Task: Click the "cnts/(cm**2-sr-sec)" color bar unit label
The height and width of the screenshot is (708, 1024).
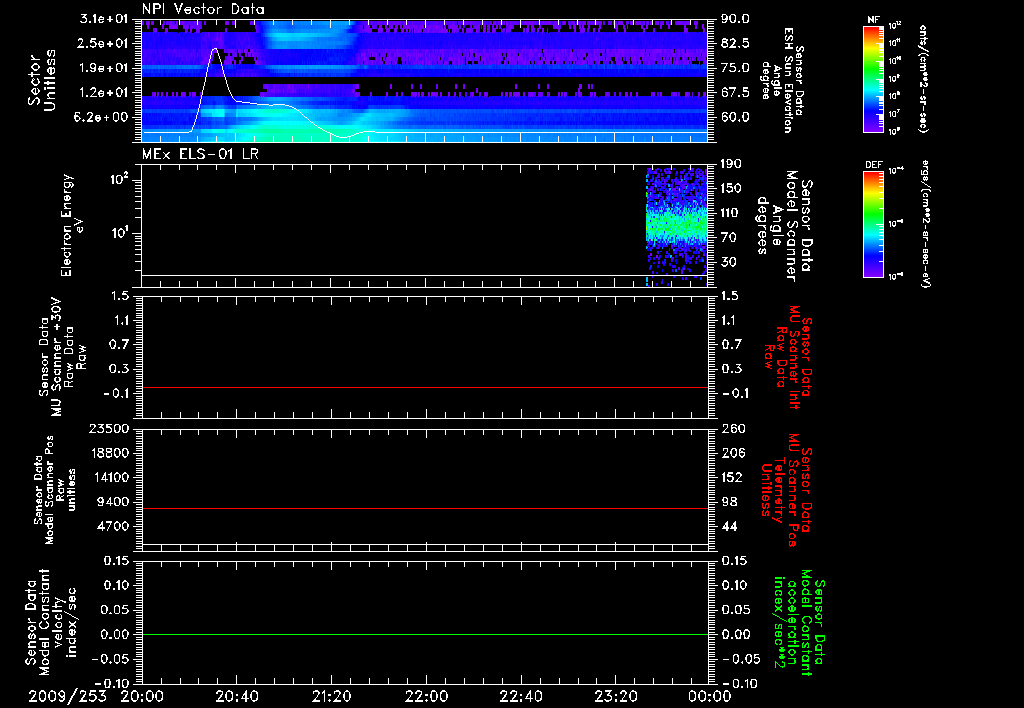Action: coord(923,78)
